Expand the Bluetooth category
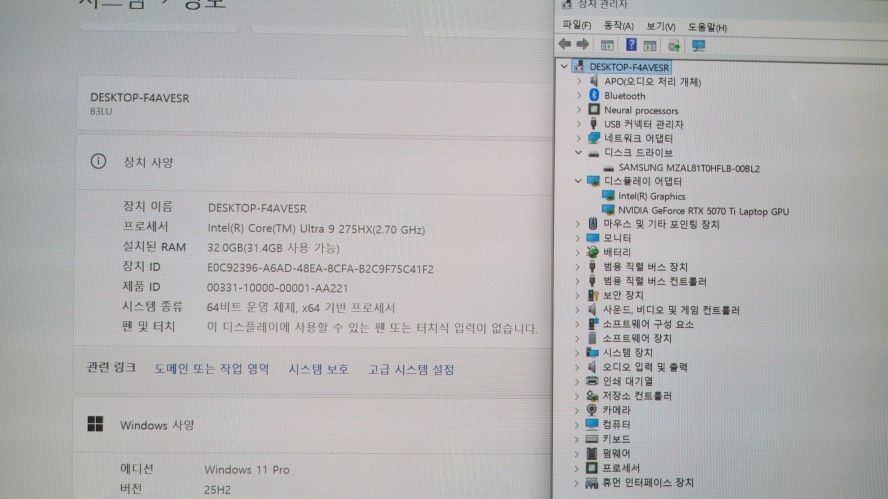This screenshot has width=888, height=499. [579, 95]
